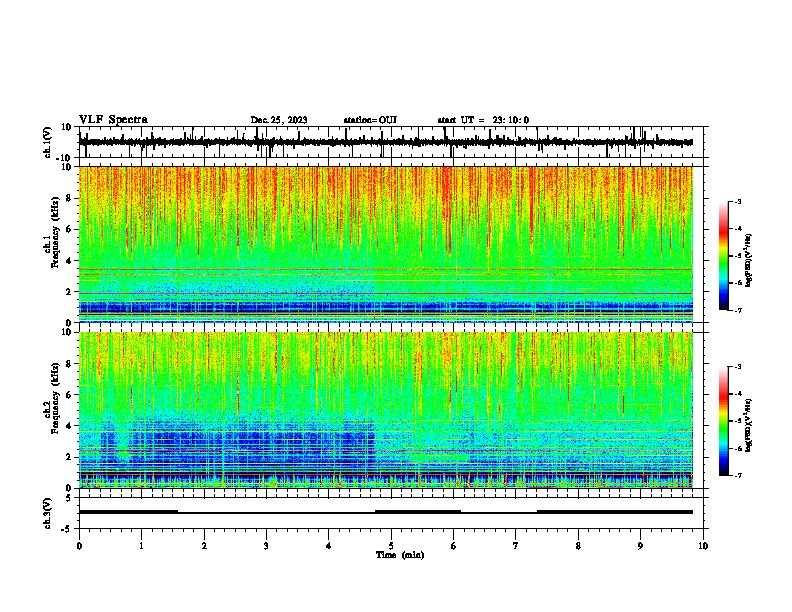The image size is (792, 612).
Task: Click the "station=OUI" header label
Action: 370,120
